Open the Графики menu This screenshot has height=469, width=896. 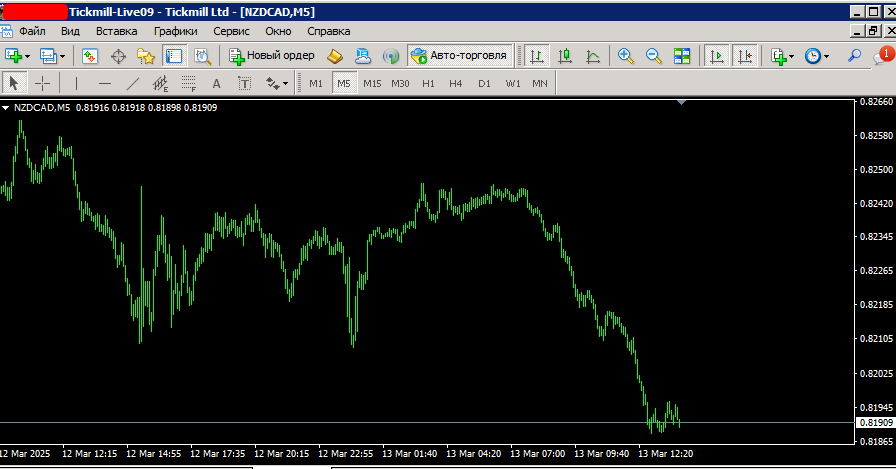coord(175,31)
